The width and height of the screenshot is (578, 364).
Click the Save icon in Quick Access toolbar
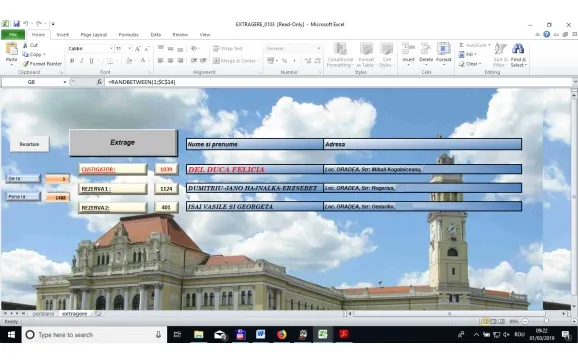pos(16,24)
